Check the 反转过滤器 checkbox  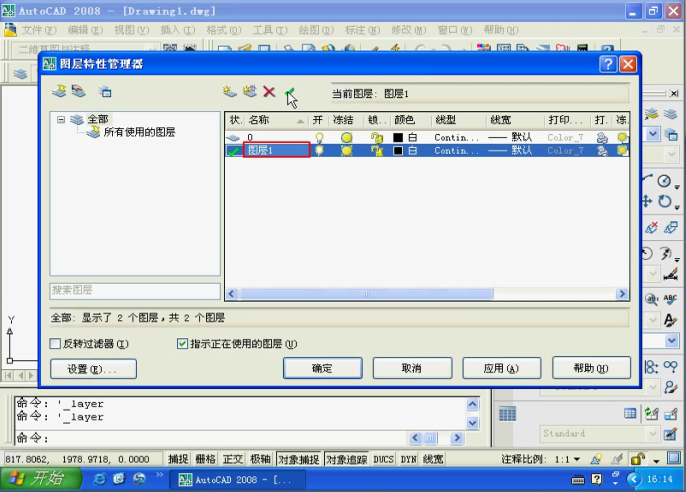coord(55,344)
